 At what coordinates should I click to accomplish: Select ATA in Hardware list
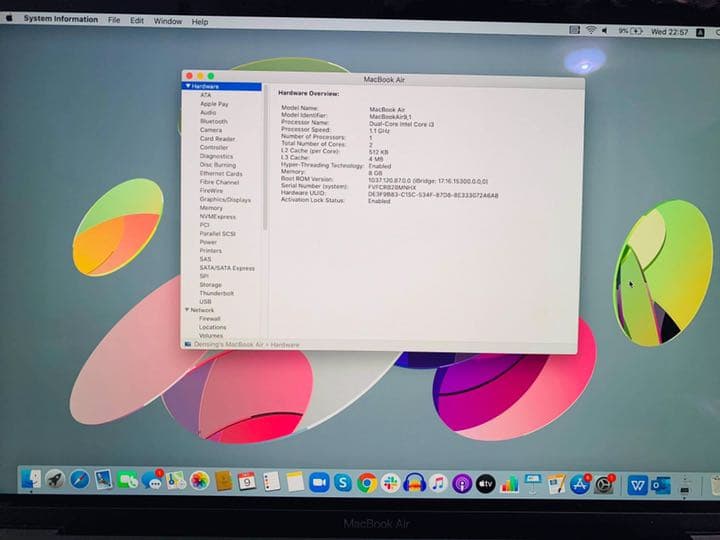coord(206,95)
